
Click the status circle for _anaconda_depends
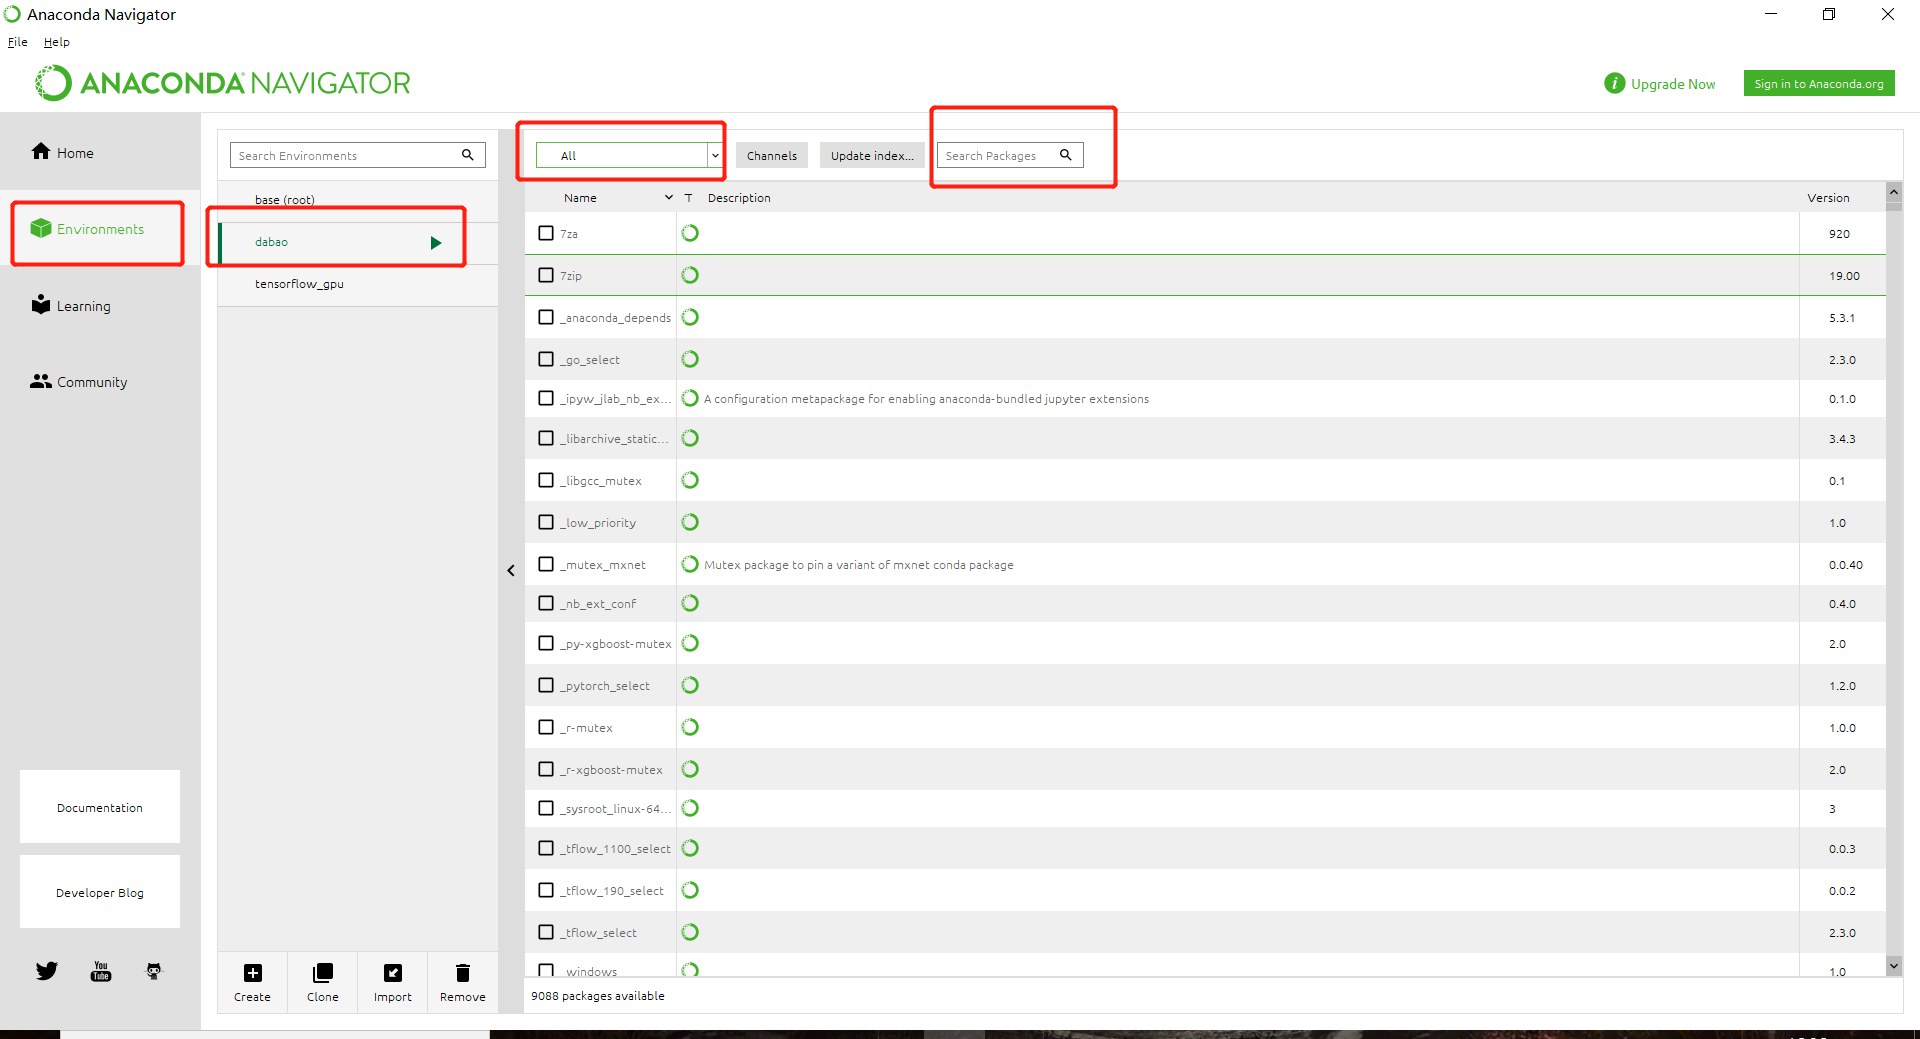[x=690, y=317]
